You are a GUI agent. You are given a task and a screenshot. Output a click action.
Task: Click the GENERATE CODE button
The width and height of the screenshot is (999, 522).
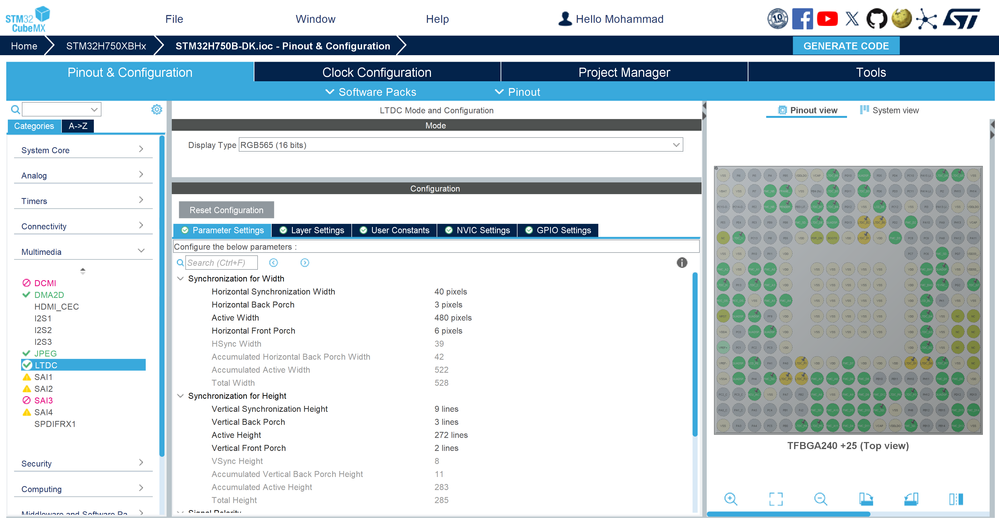(846, 46)
